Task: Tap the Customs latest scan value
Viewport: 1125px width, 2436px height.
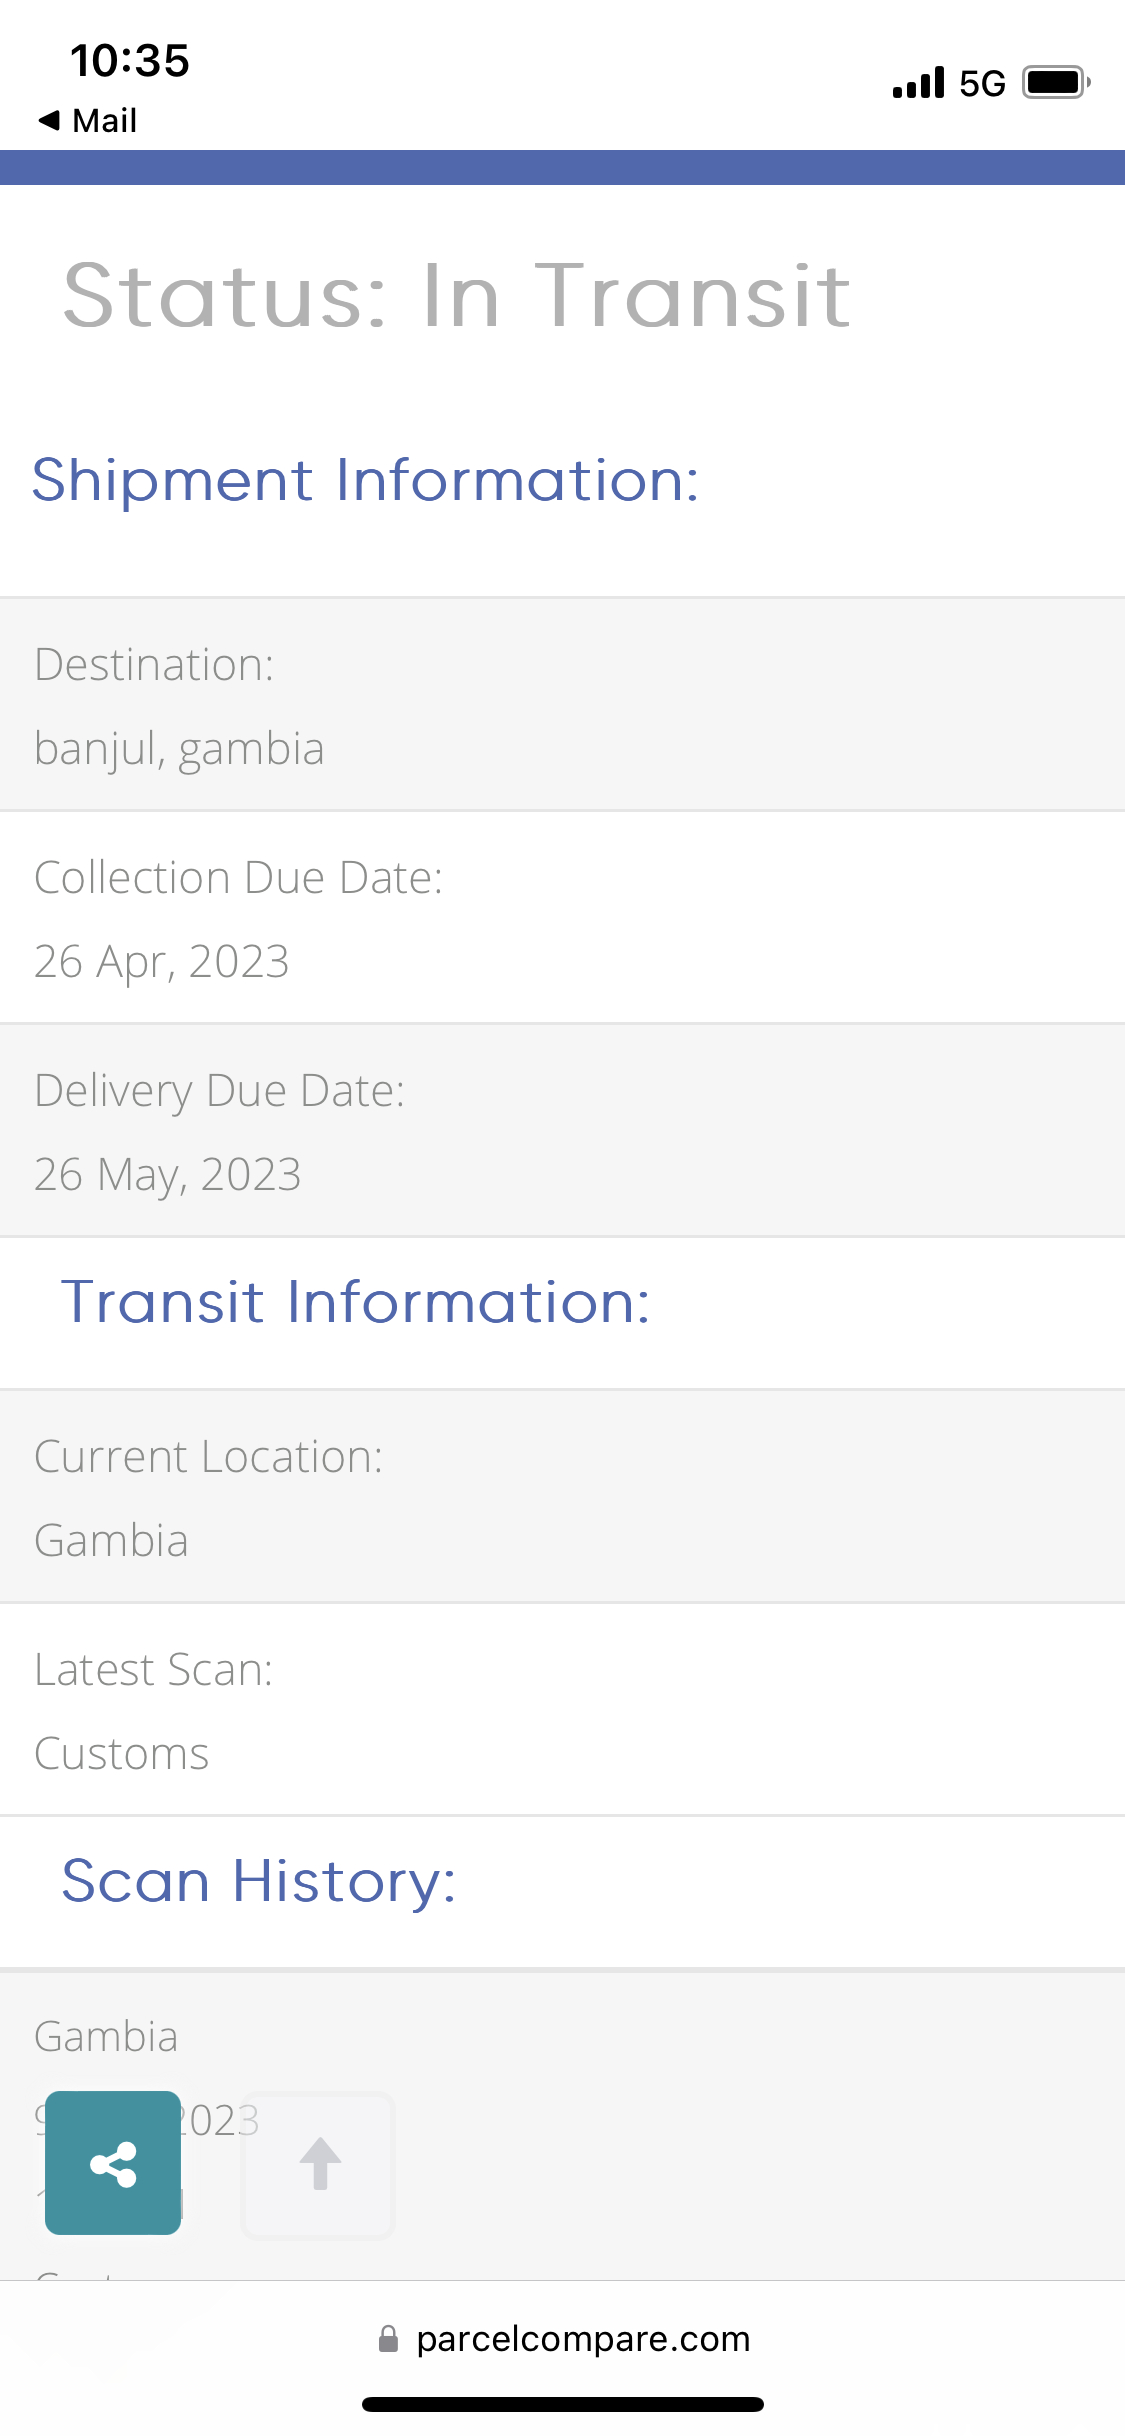Action: click(122, 1754)
